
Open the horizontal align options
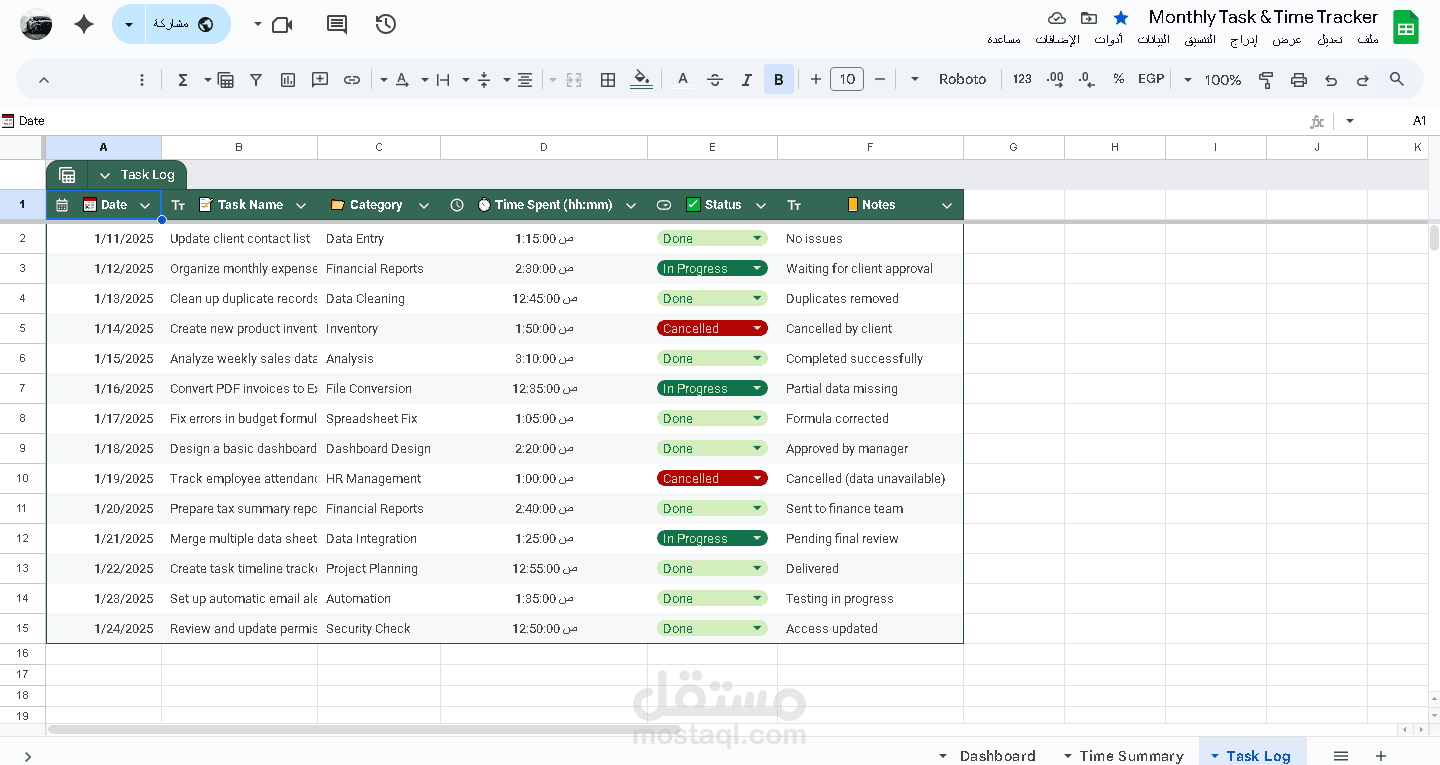tap(524, 80)
